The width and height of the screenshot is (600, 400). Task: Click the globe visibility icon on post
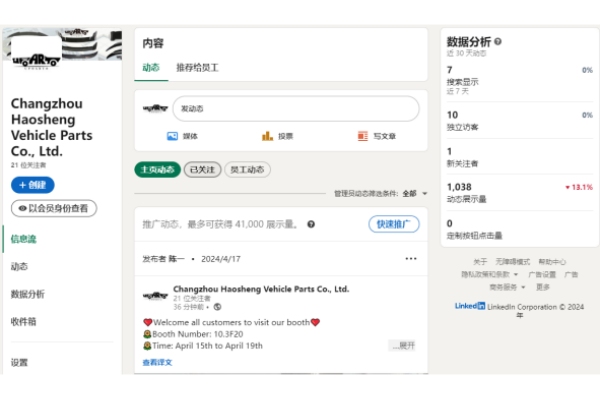tap(217, 307)
